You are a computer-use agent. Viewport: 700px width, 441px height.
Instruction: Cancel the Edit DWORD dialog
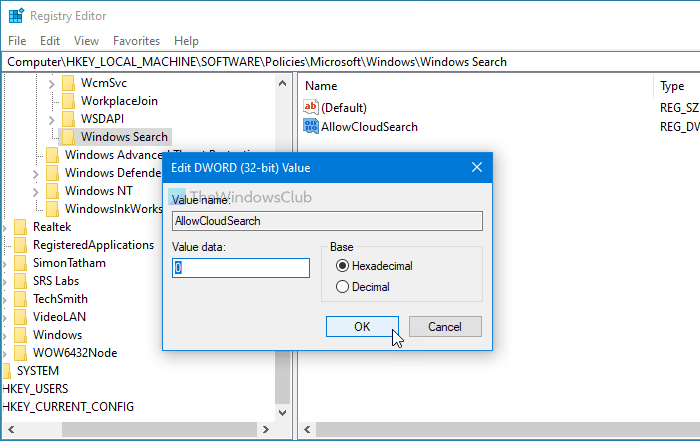tap(444, 327)
